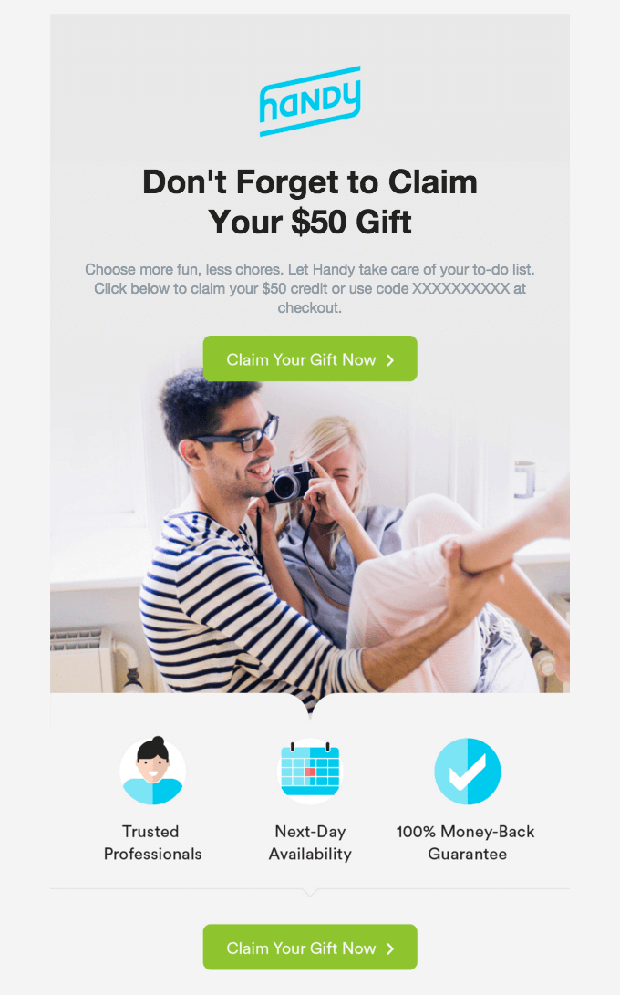Click the arrow chevron on the top green button
The height and width of the screenshot is (995, 620).
(390, 360)
